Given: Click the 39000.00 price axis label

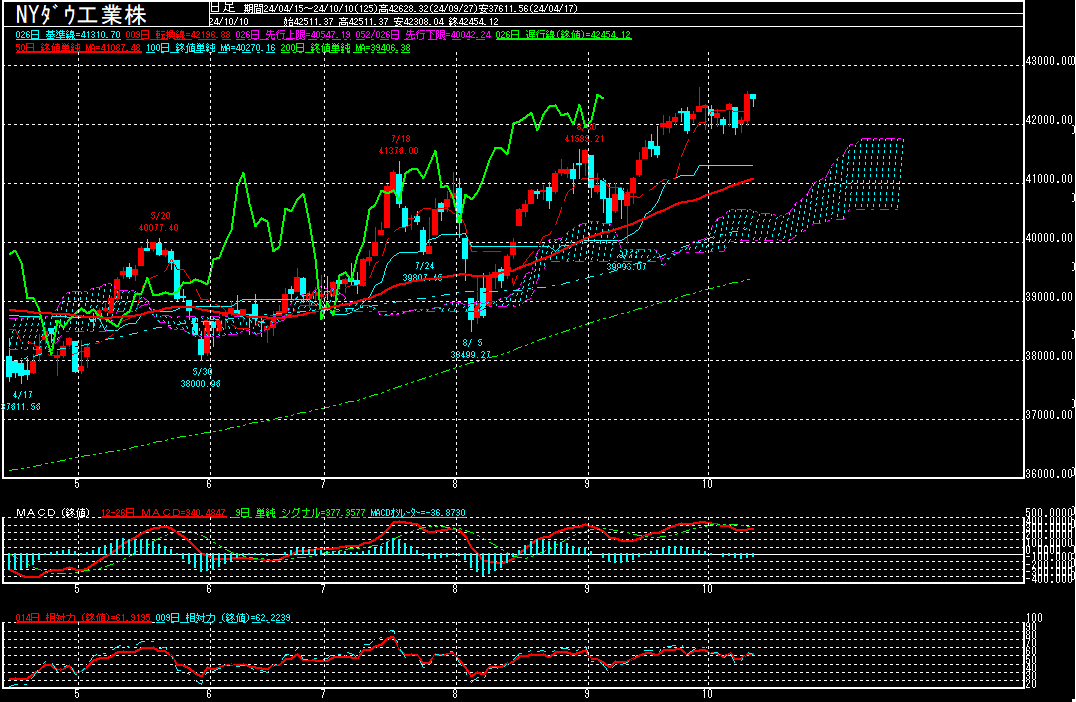Looking at the screenshot, I should (x=1049, y=297).
